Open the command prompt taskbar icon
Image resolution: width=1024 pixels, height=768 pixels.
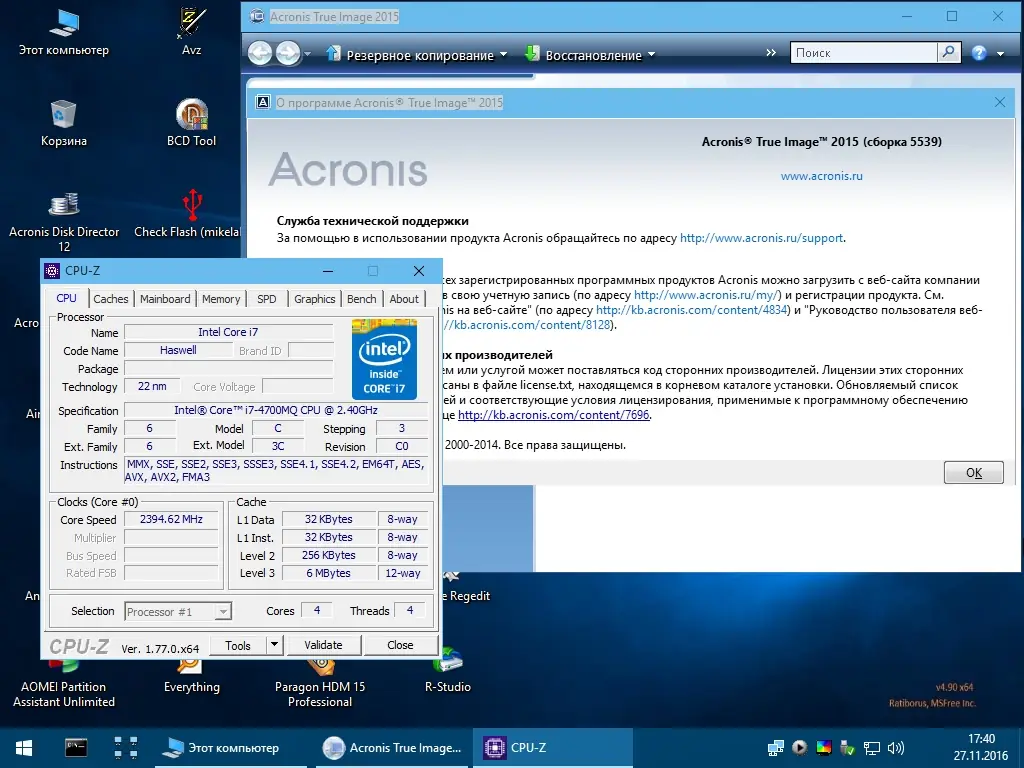[76, 748]
